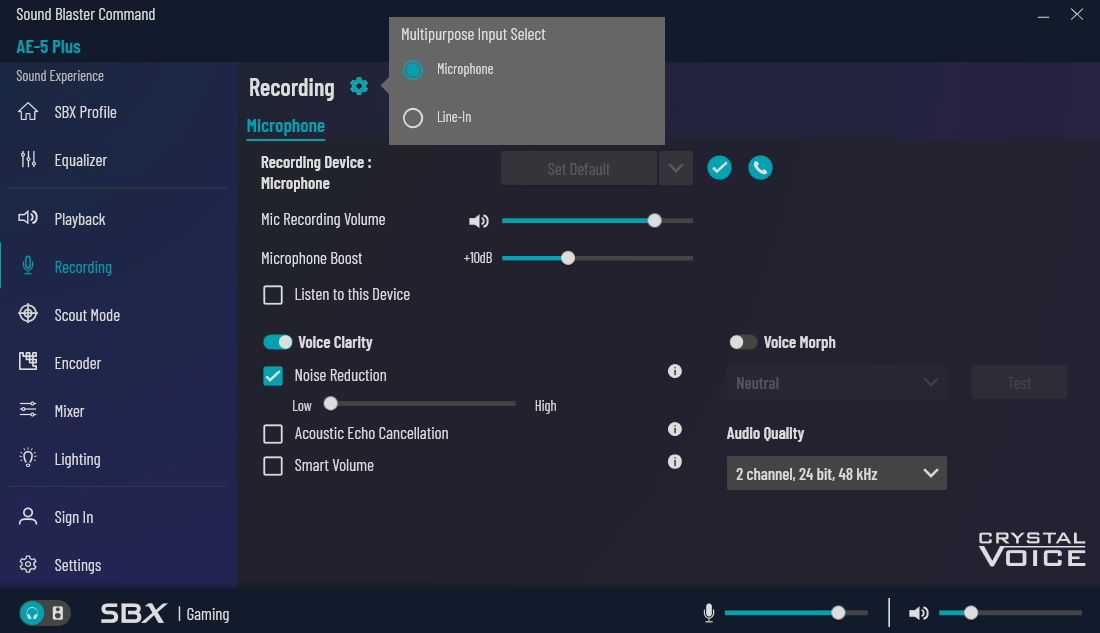The width and height of the screenshot is (1100, 633).
Task: Toggle the headphone/speaker output switch
Action: [44, 613]
